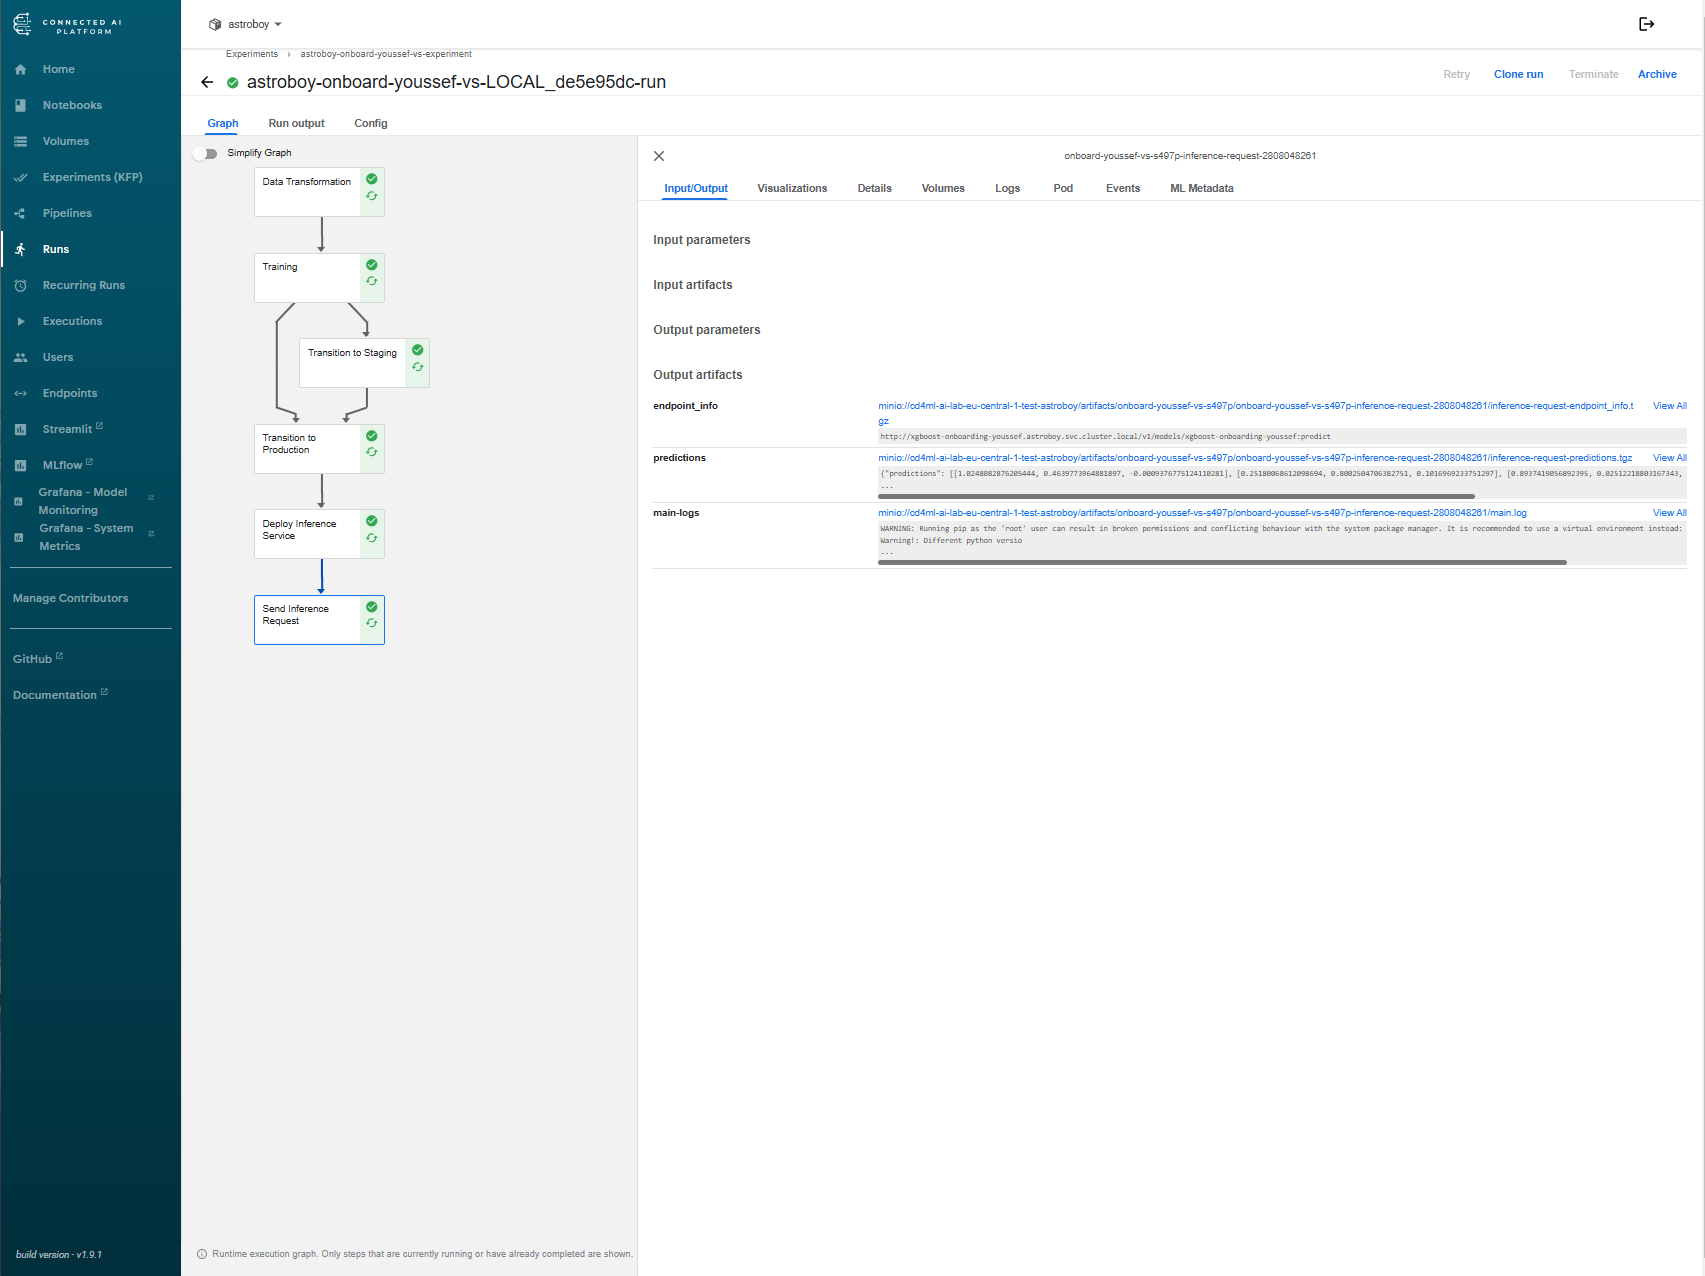Open the Details tab in side panel
This screenshot has height=1276, width=1705.
874,188
